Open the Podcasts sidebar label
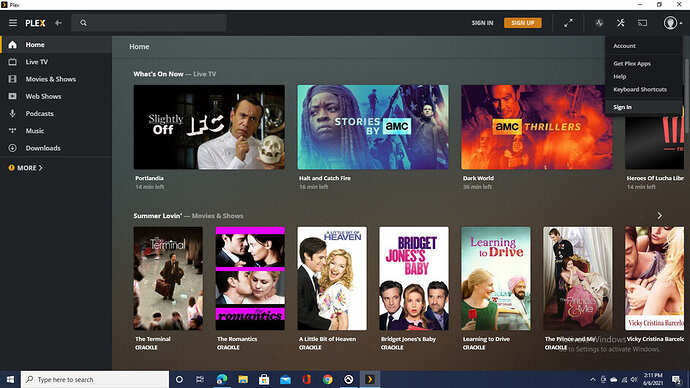This screenshot has width=690, height=388. pyautogui.click(x=39, y=113)
